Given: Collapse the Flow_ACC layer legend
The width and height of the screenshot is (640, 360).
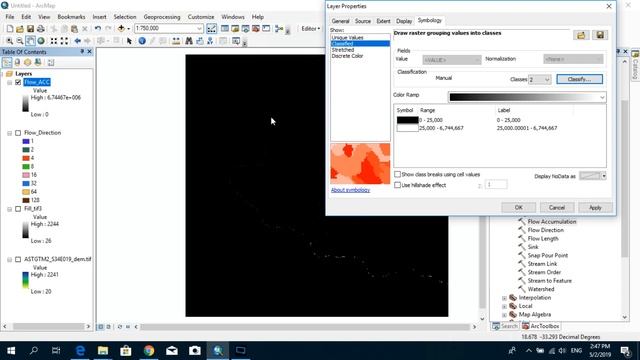Looking at the screenshot, I should 9,82.
